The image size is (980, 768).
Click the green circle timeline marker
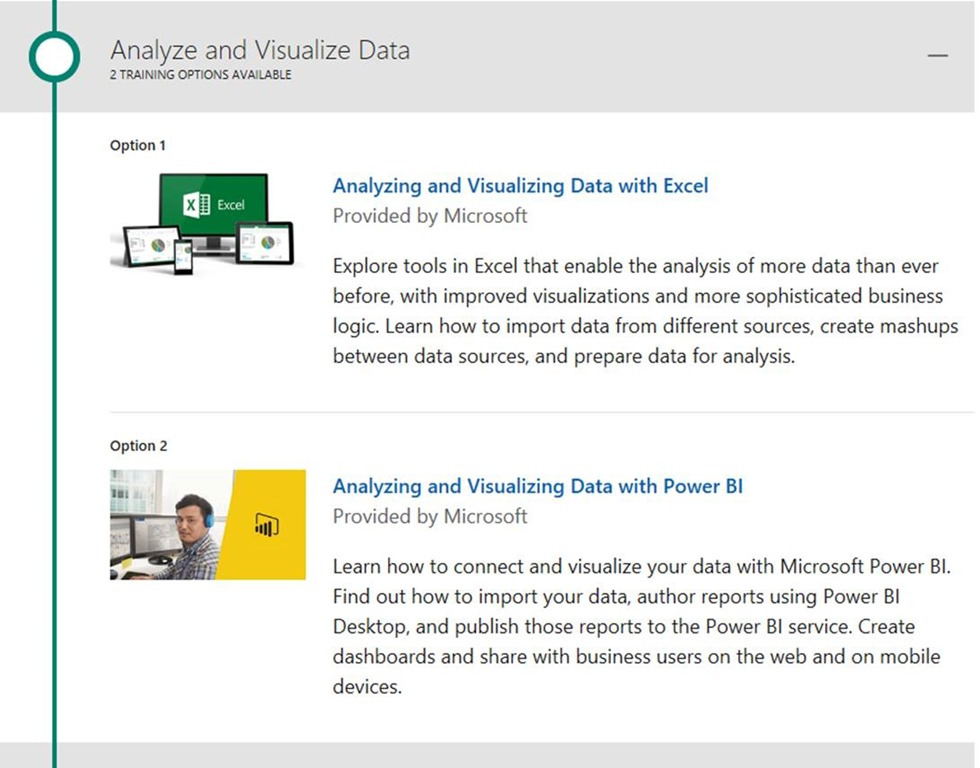coord(54,56)
